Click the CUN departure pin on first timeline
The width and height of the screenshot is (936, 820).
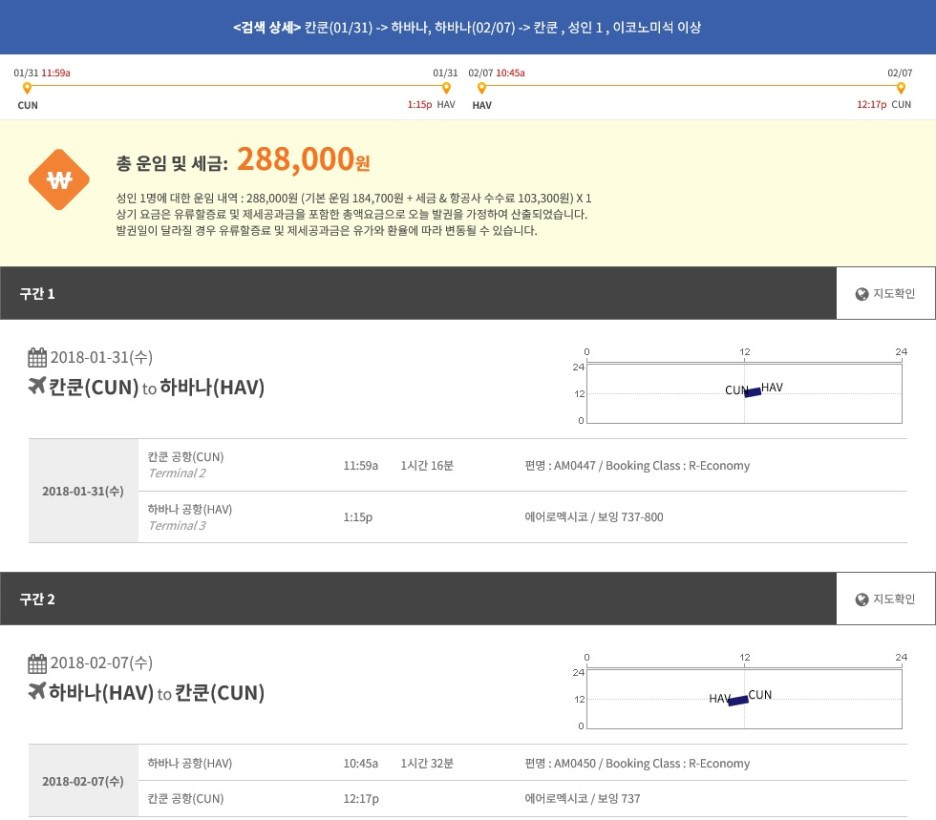pyautogui.click(x=27, y=88)
